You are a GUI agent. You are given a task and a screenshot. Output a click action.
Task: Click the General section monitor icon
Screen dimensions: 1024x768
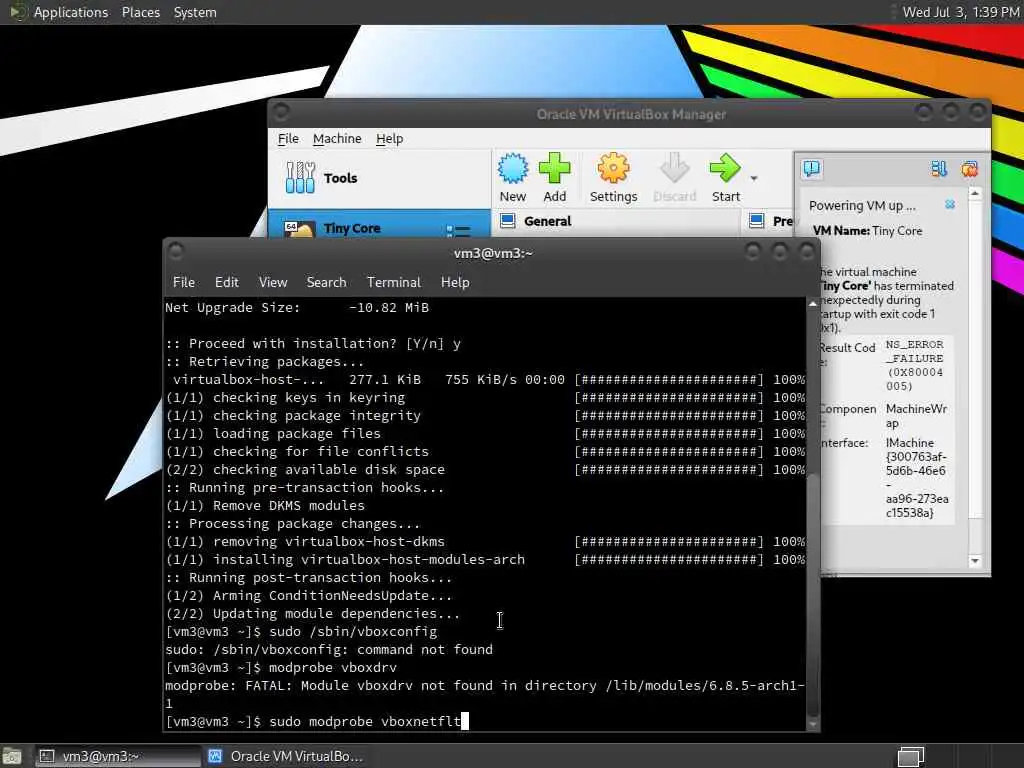[x=507, y=221]
